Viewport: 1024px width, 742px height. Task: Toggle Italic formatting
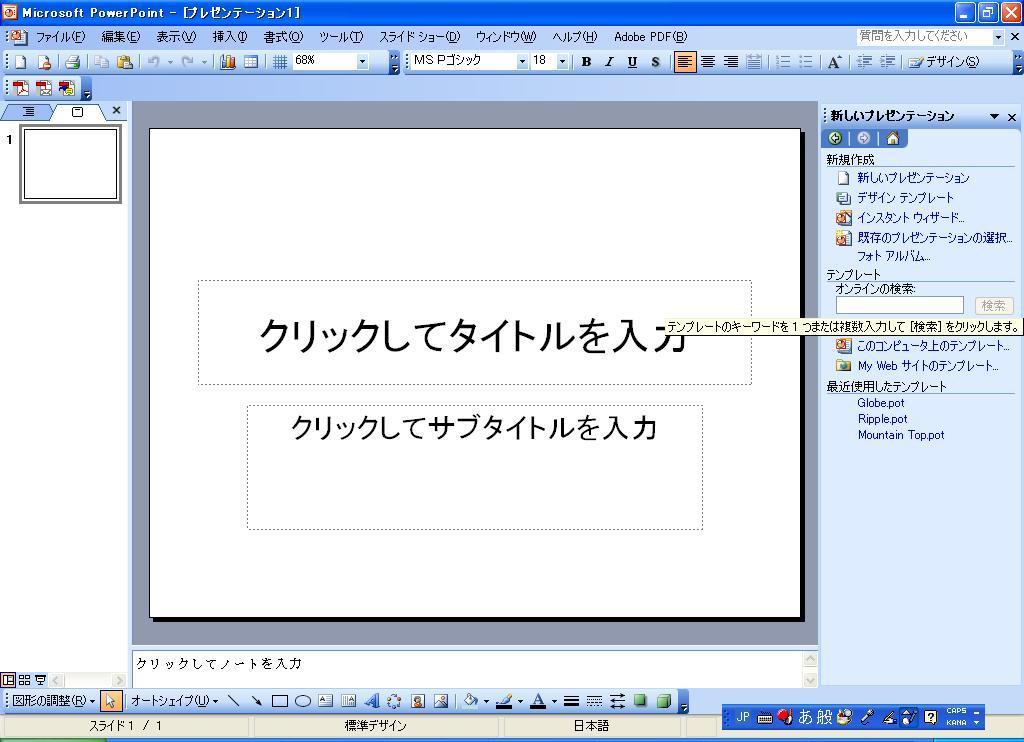[x=609, y=62]
